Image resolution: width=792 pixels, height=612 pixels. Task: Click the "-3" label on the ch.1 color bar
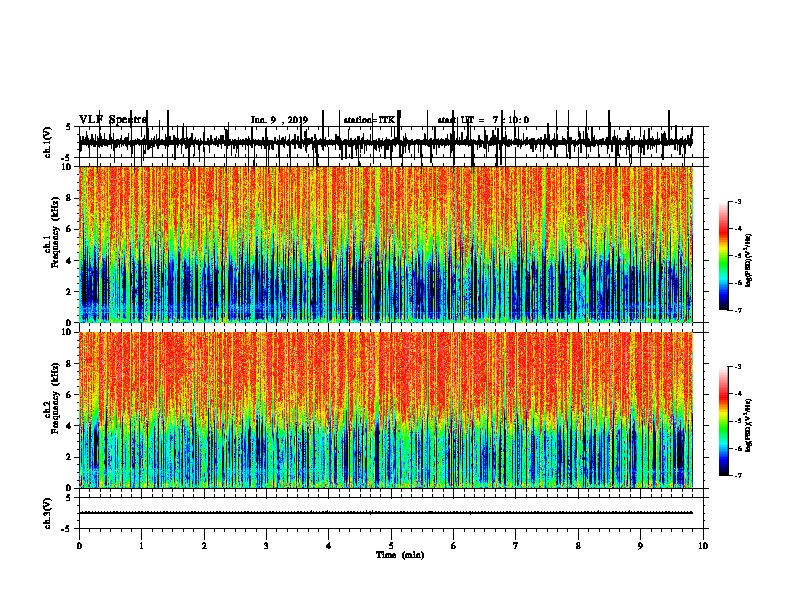click(737, 201)
